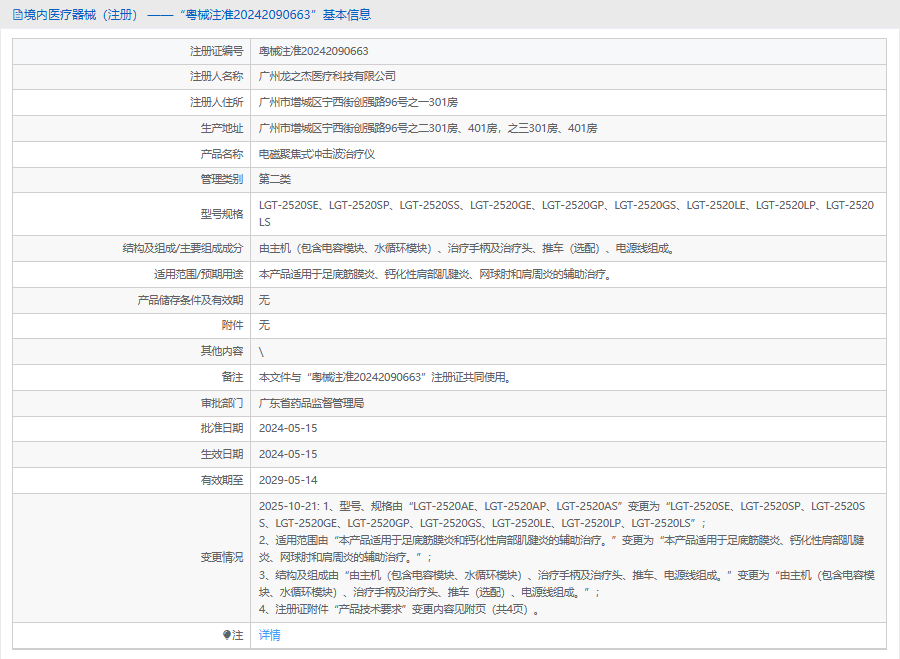Select the registration number 粤械注准20242090663 value
The image size is (900, 659).
coord(313,51)
